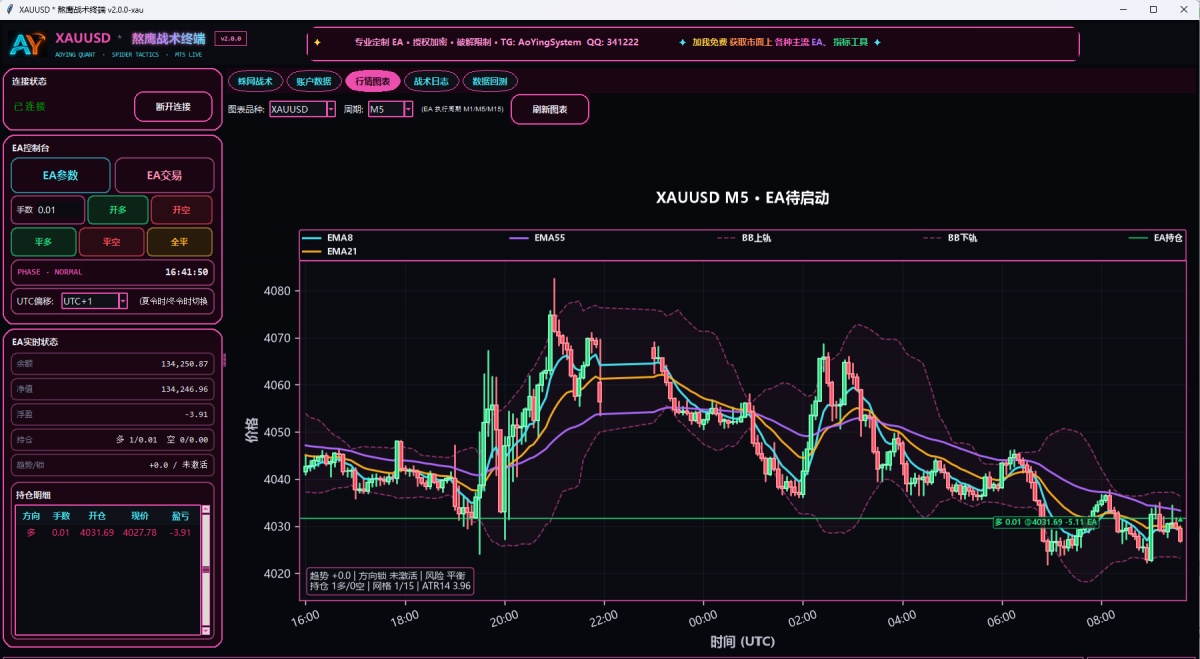1200x659 pixels.
Task: Click the 净值 134,246.96 equity row
Action: 112,389
